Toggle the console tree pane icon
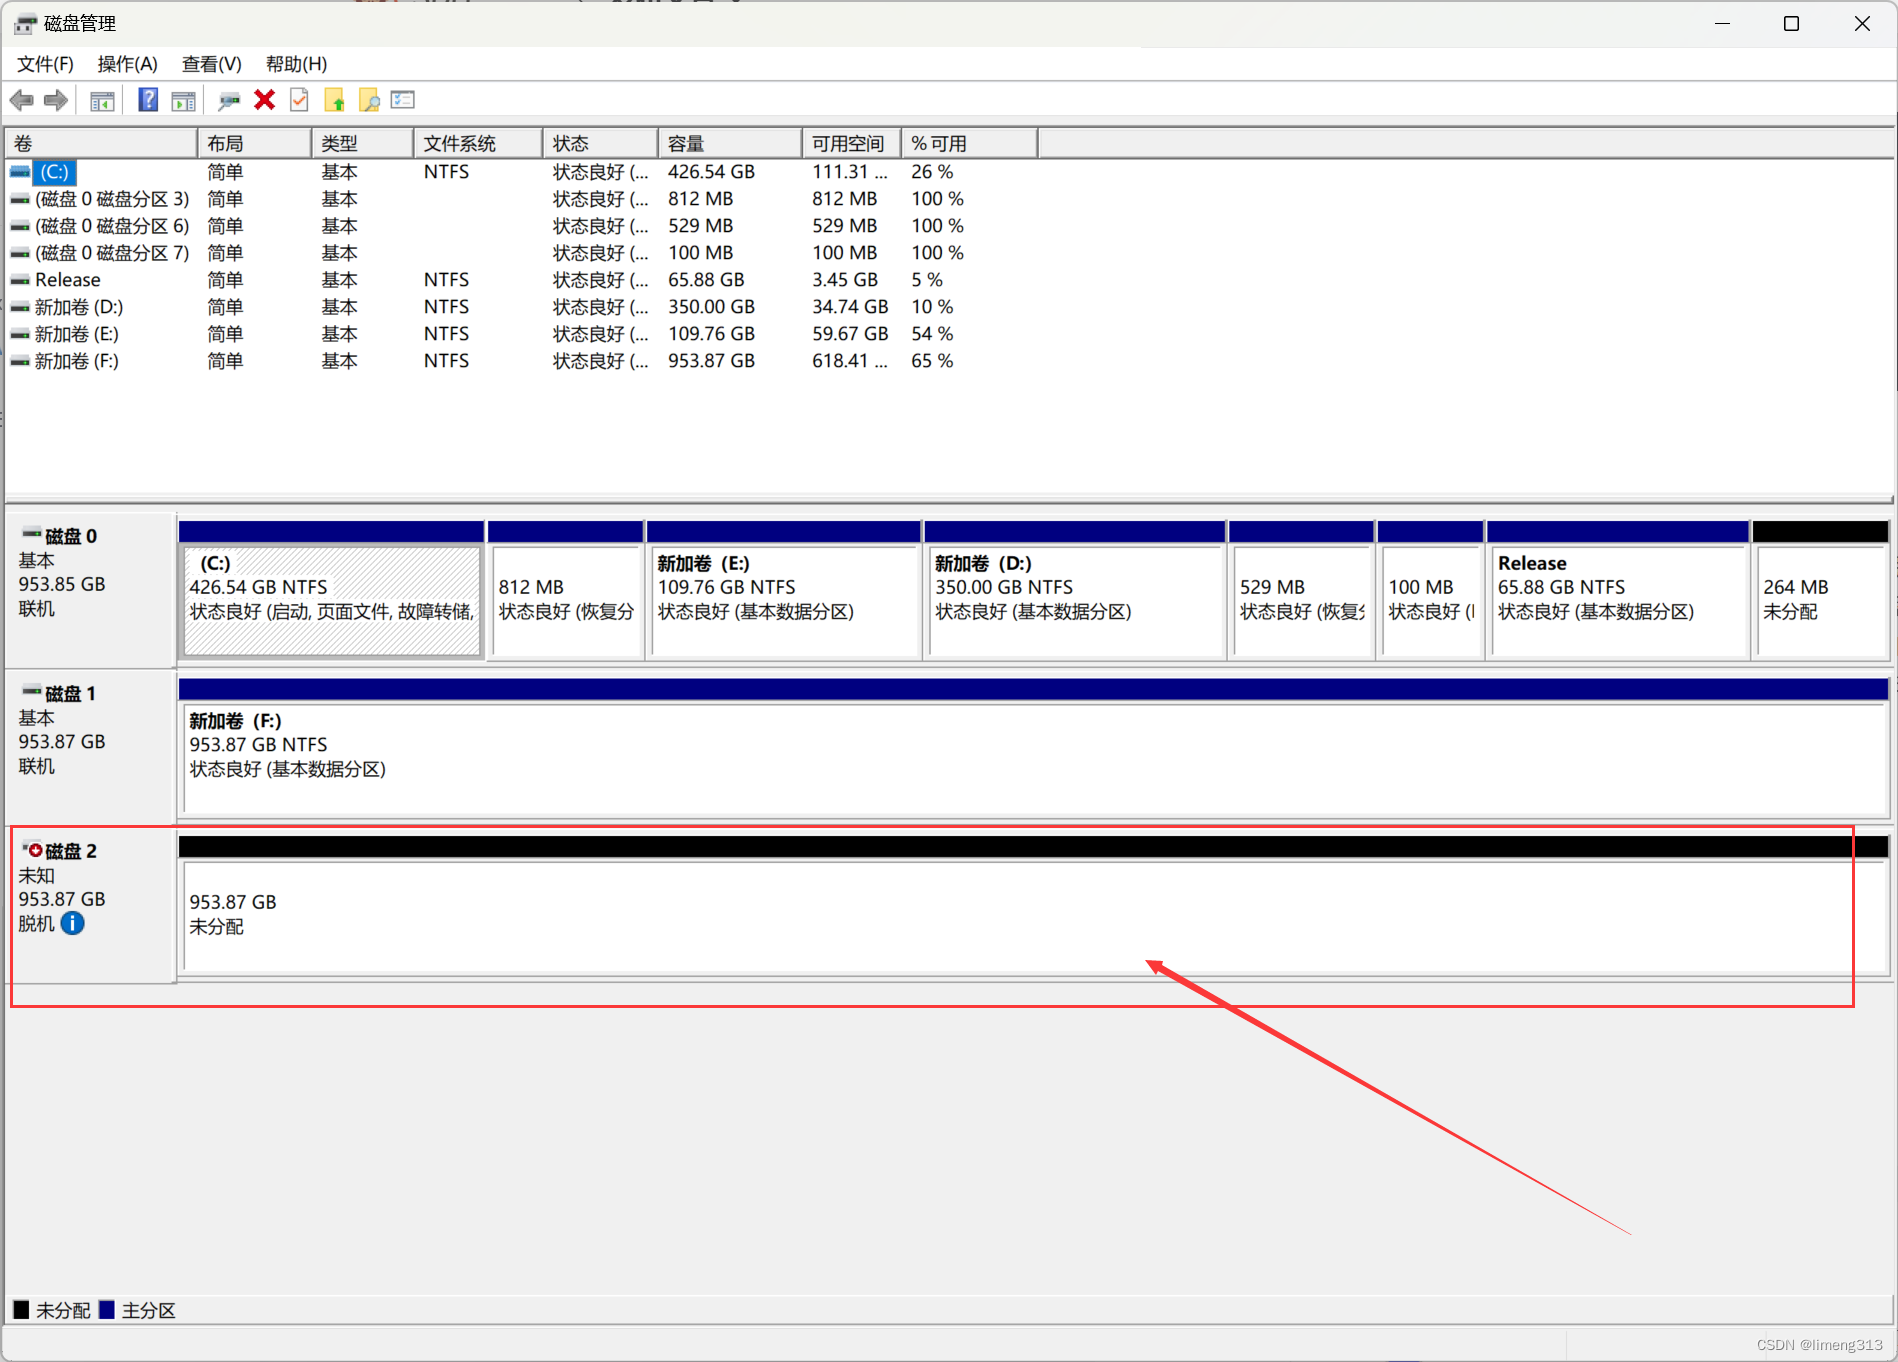 coord(101,100)
